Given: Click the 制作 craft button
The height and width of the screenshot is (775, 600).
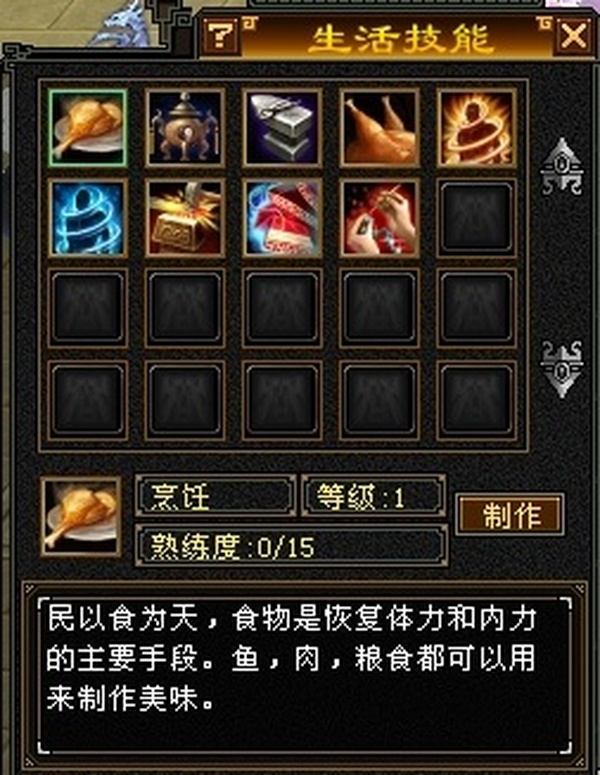Looking at the screenshot, I should tap(510, 515).
